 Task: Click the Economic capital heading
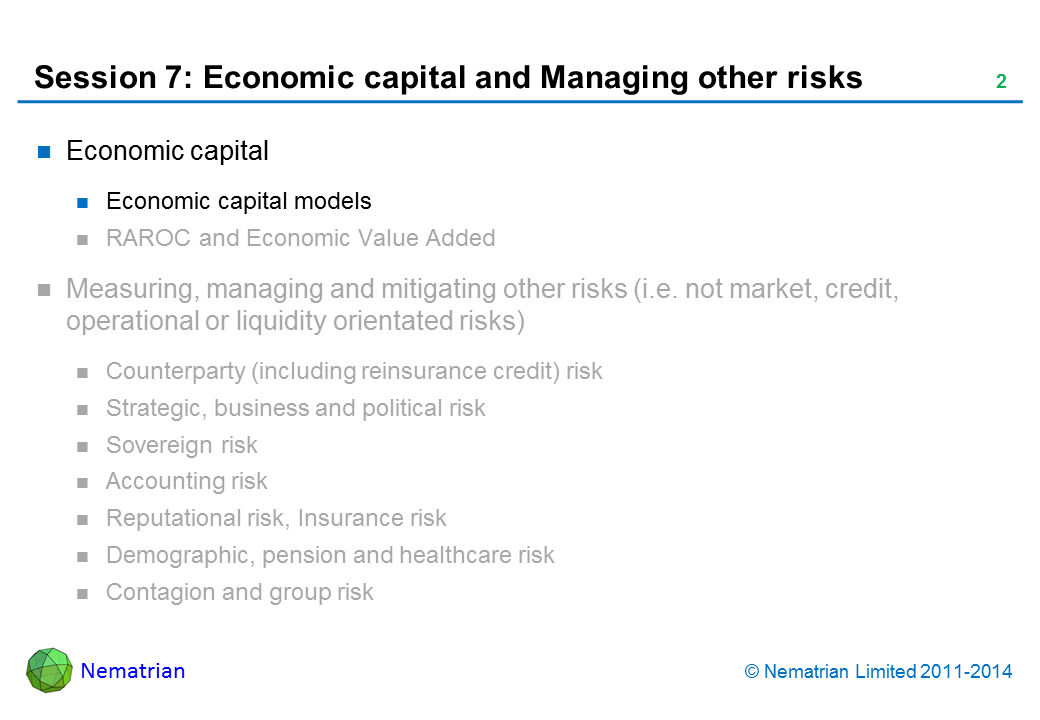(167, 151)
